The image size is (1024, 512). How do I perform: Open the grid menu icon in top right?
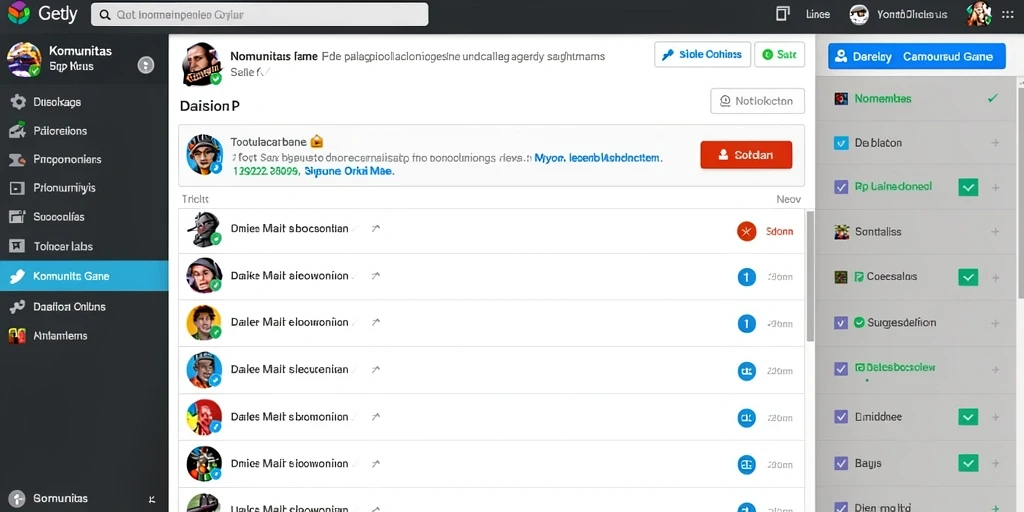click(1007, 14)
